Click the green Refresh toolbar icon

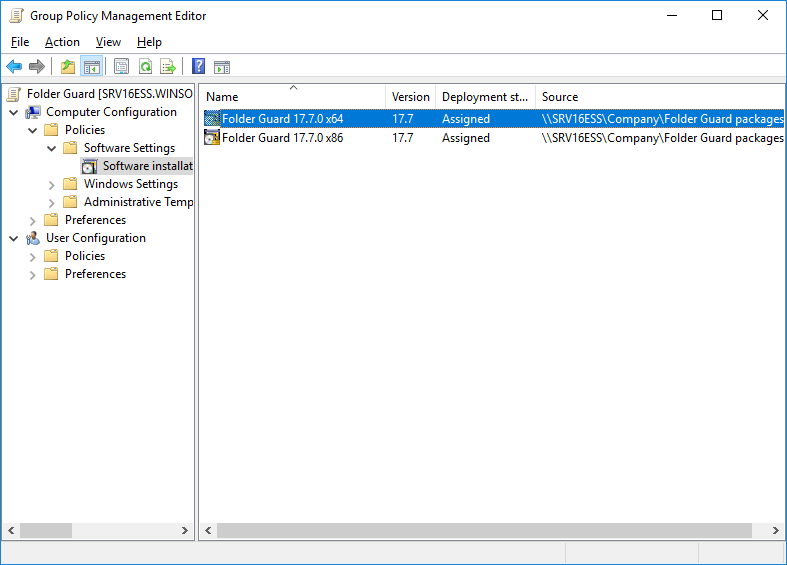(146, 66)
